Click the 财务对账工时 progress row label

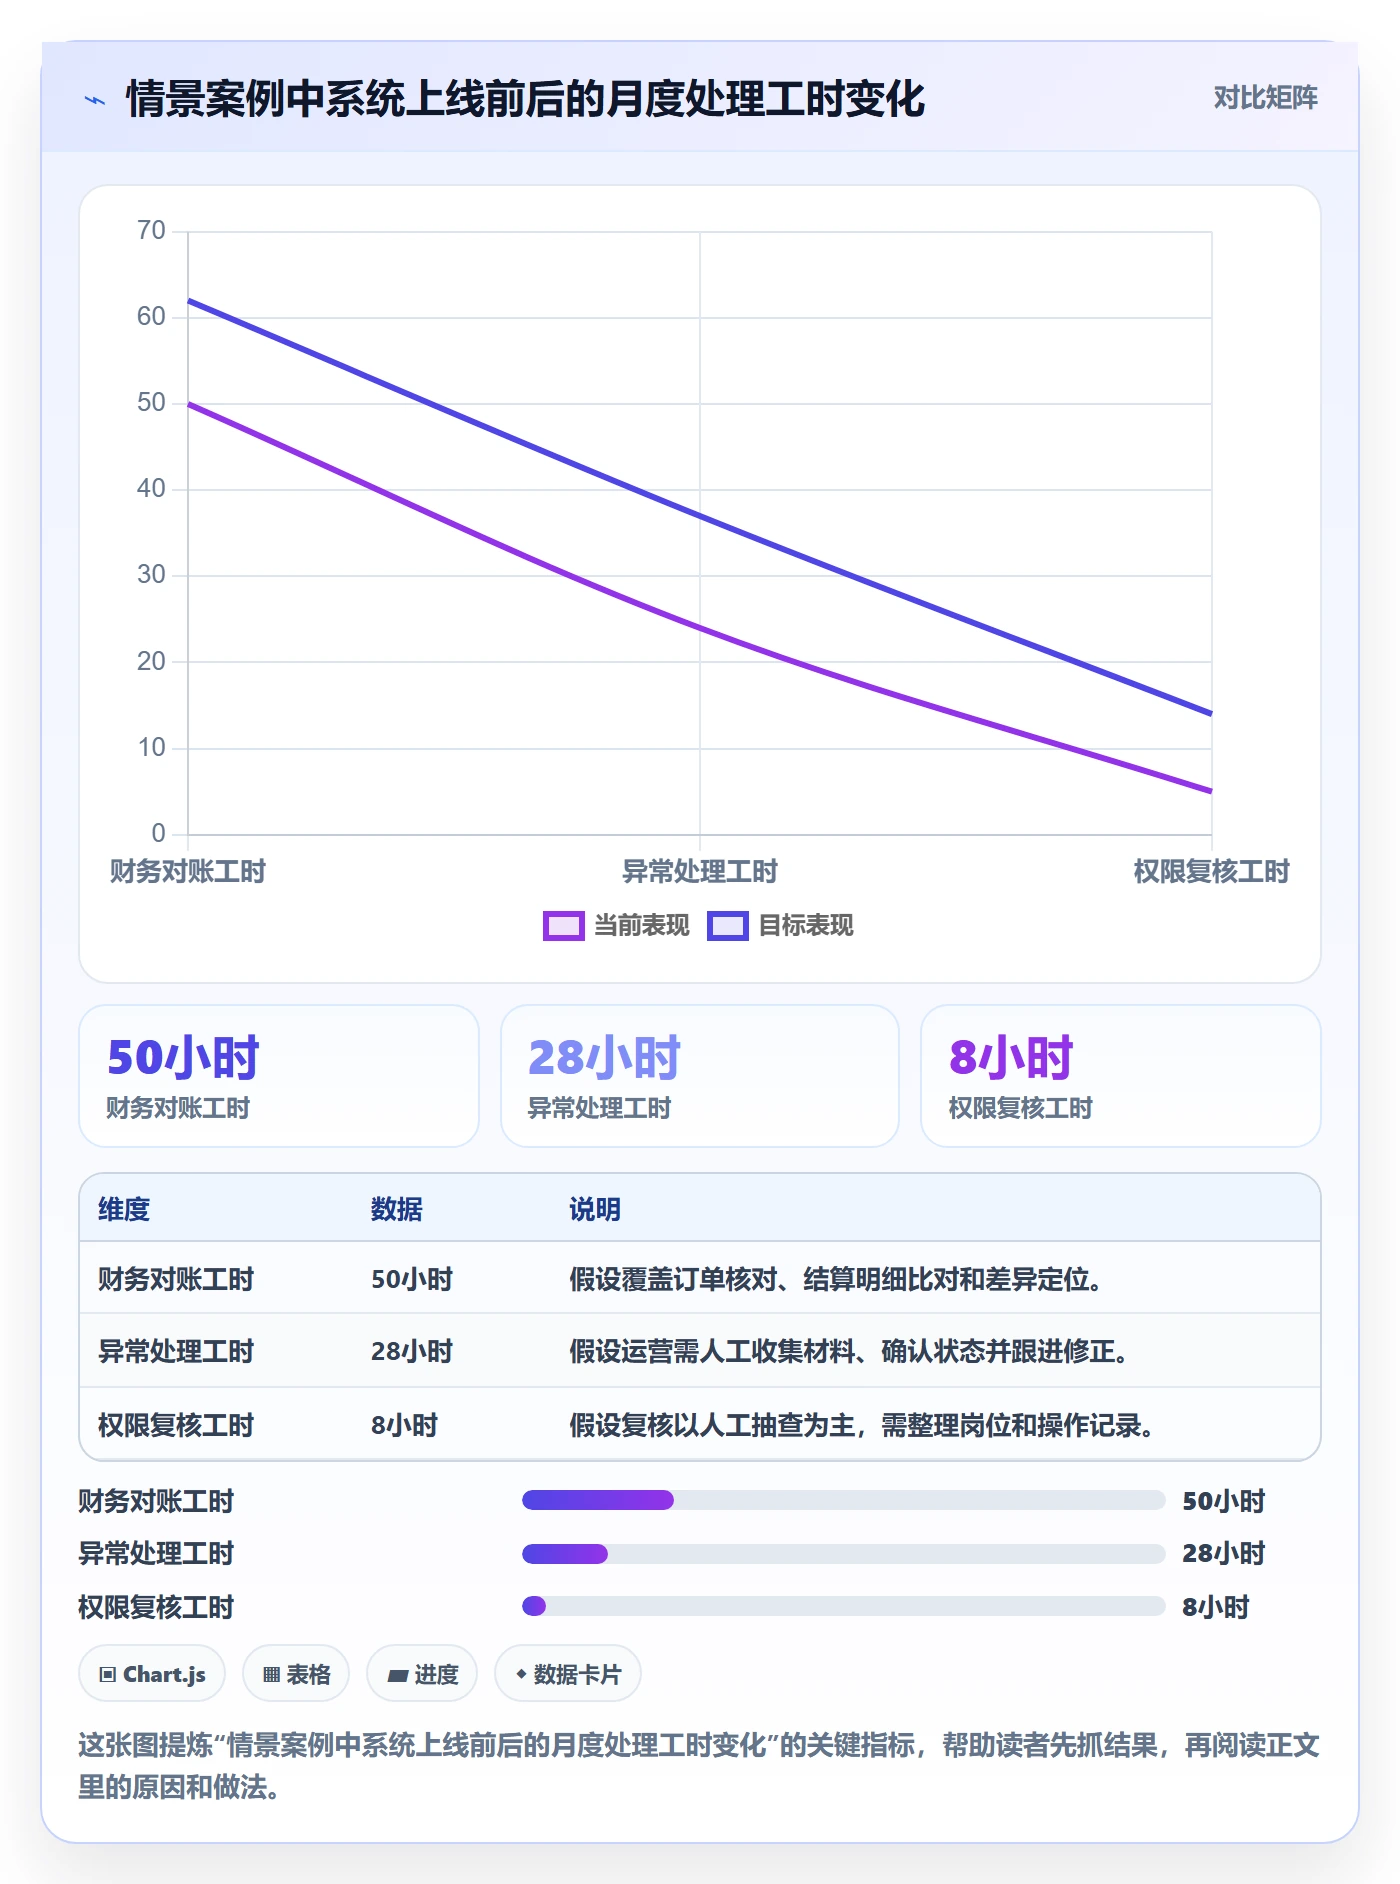click(156, 1501)
